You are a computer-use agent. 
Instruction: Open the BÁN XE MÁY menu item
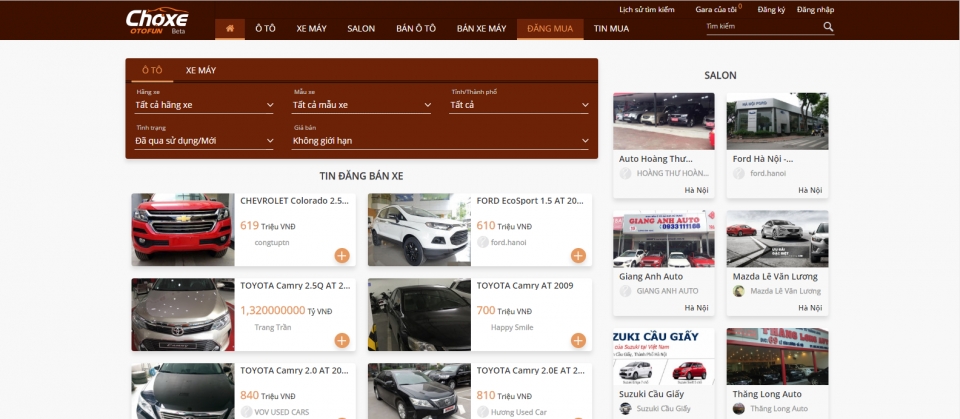coord(481,29)
